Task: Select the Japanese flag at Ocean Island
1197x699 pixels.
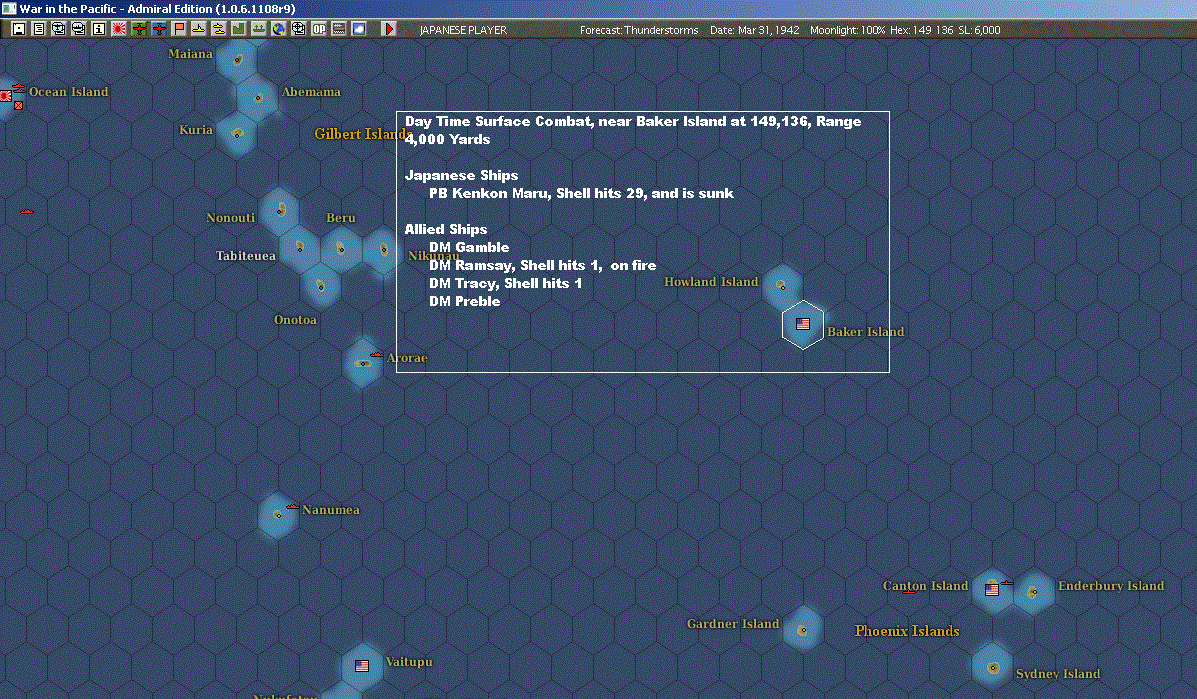Action: 5,96
